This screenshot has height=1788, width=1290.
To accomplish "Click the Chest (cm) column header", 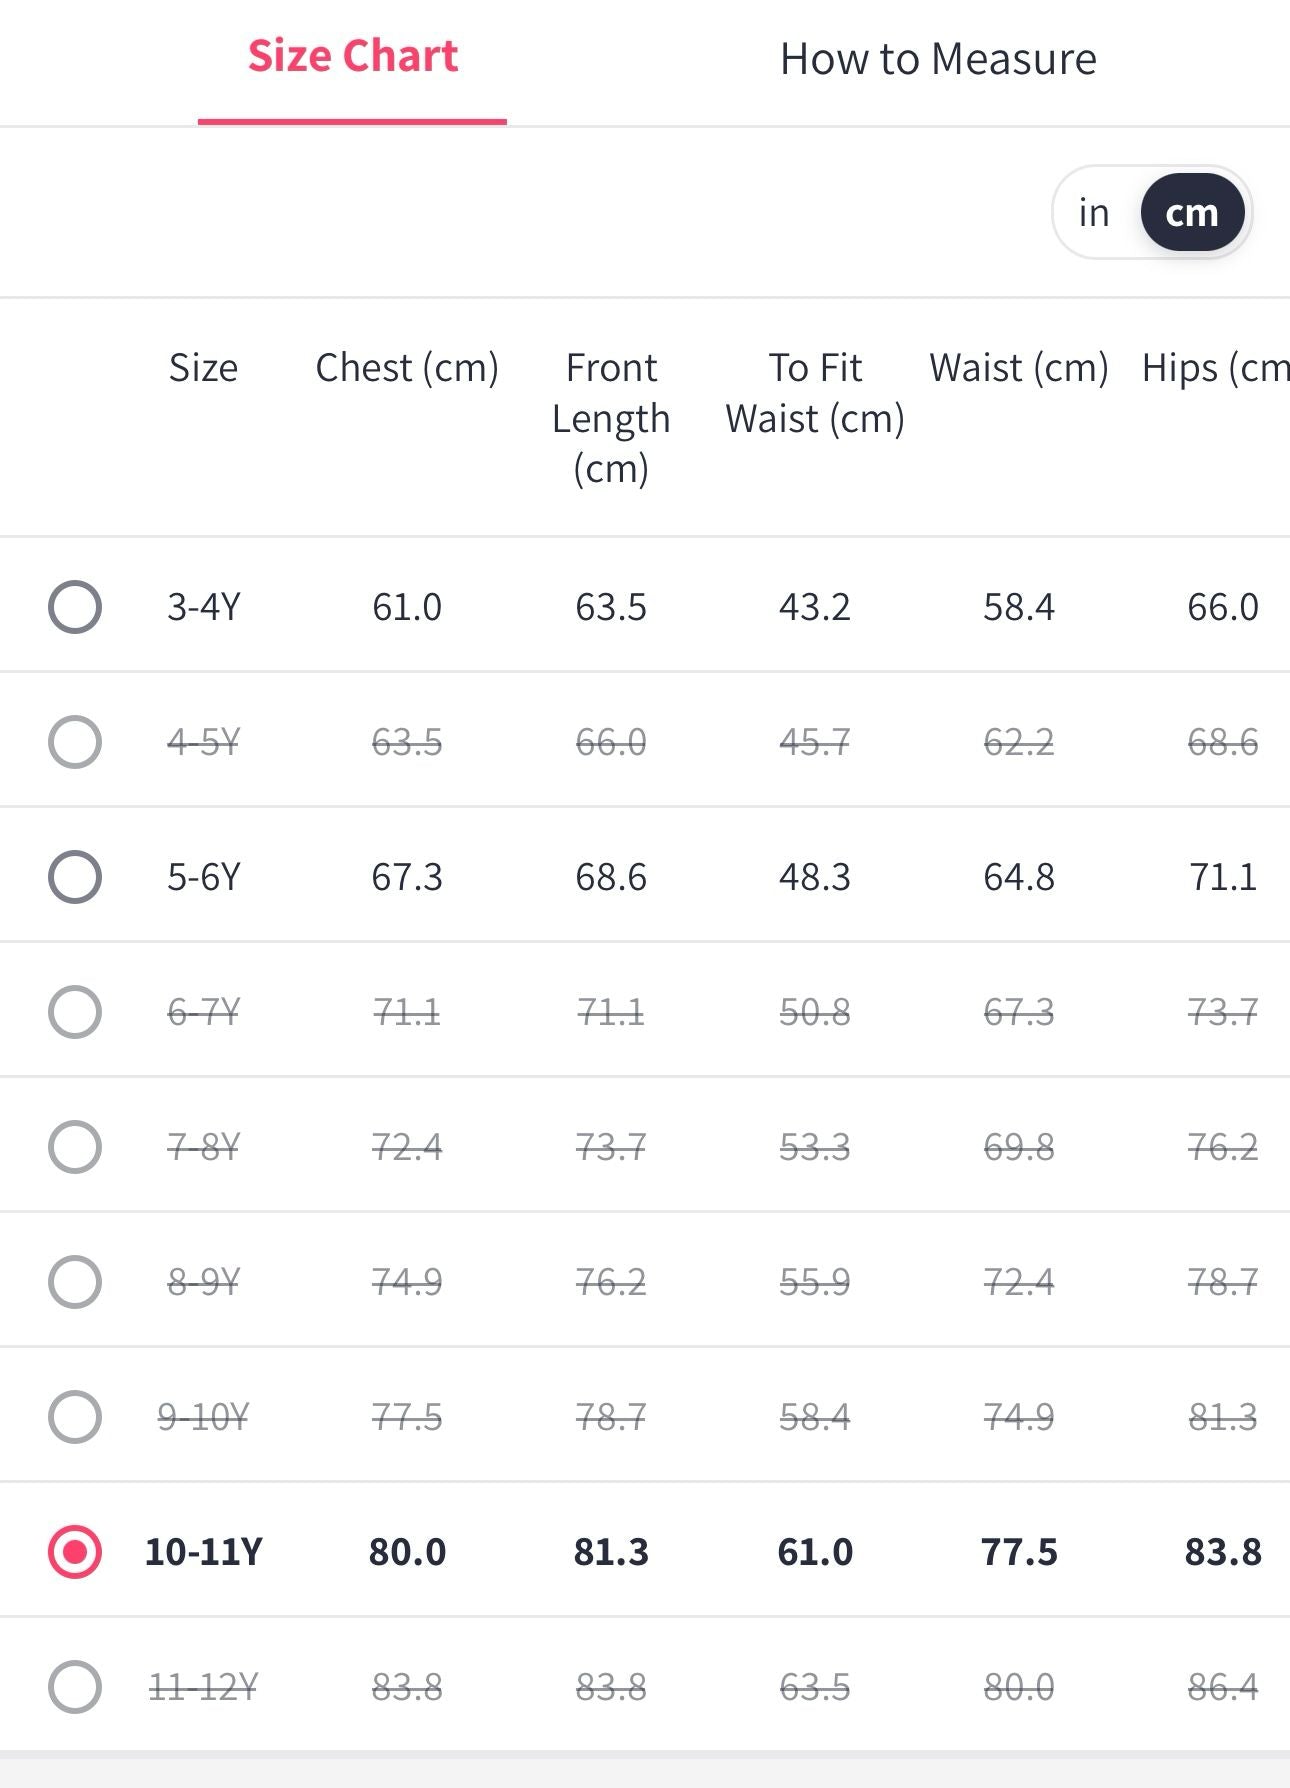I will click(407, 368).
